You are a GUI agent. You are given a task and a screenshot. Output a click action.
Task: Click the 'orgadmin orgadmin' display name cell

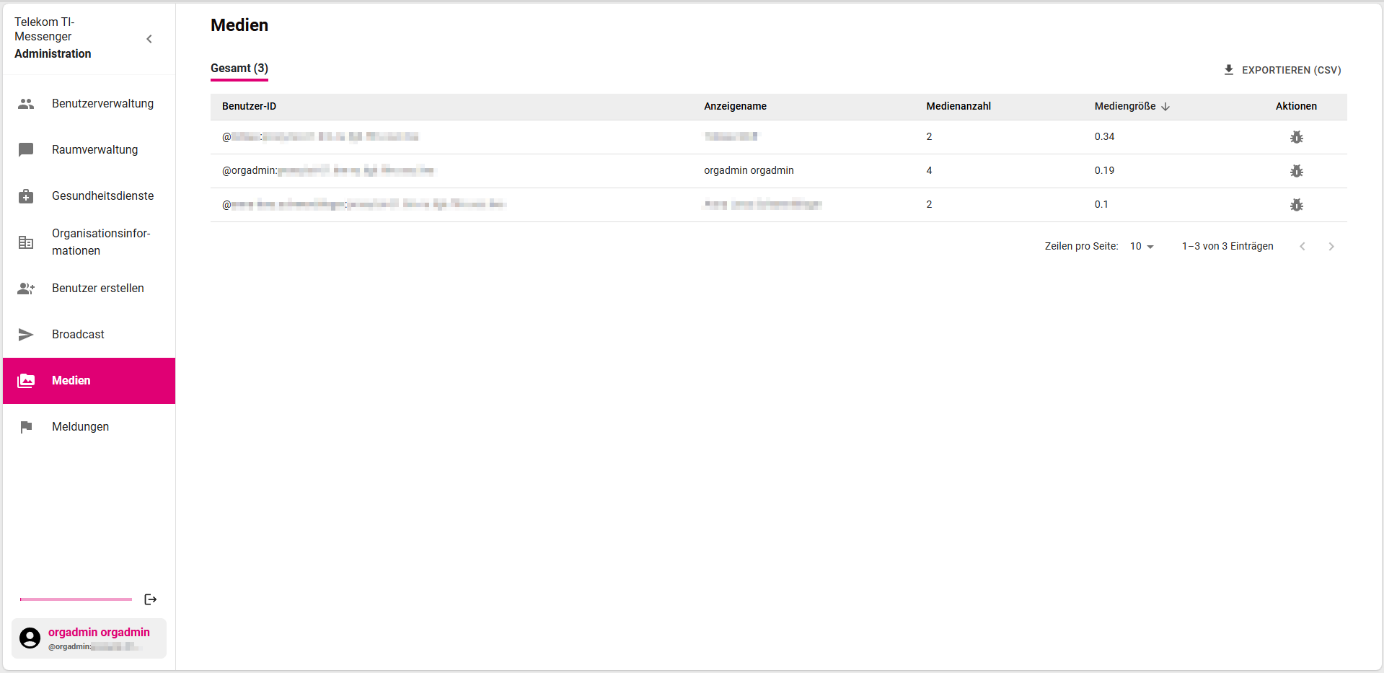click(x=749, y=171)
